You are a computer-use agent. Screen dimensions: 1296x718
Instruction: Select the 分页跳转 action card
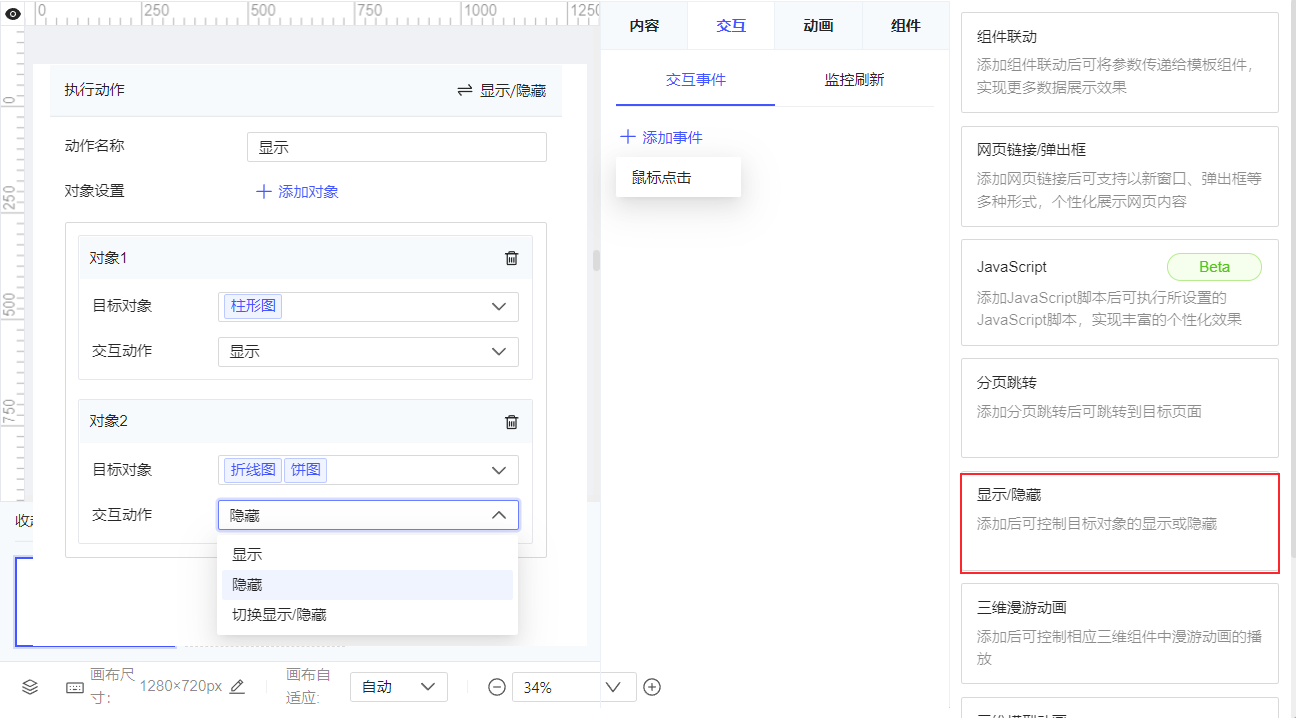coord(1120,408)
